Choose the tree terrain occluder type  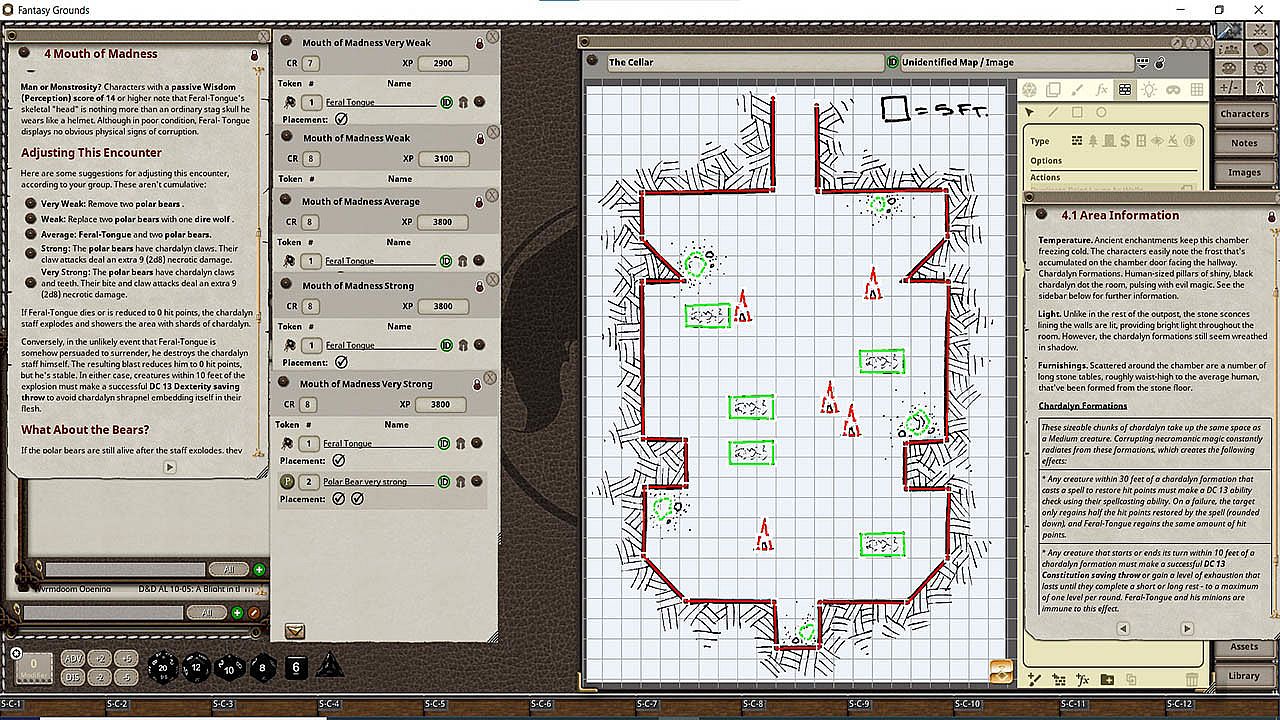coord(1094,141)
